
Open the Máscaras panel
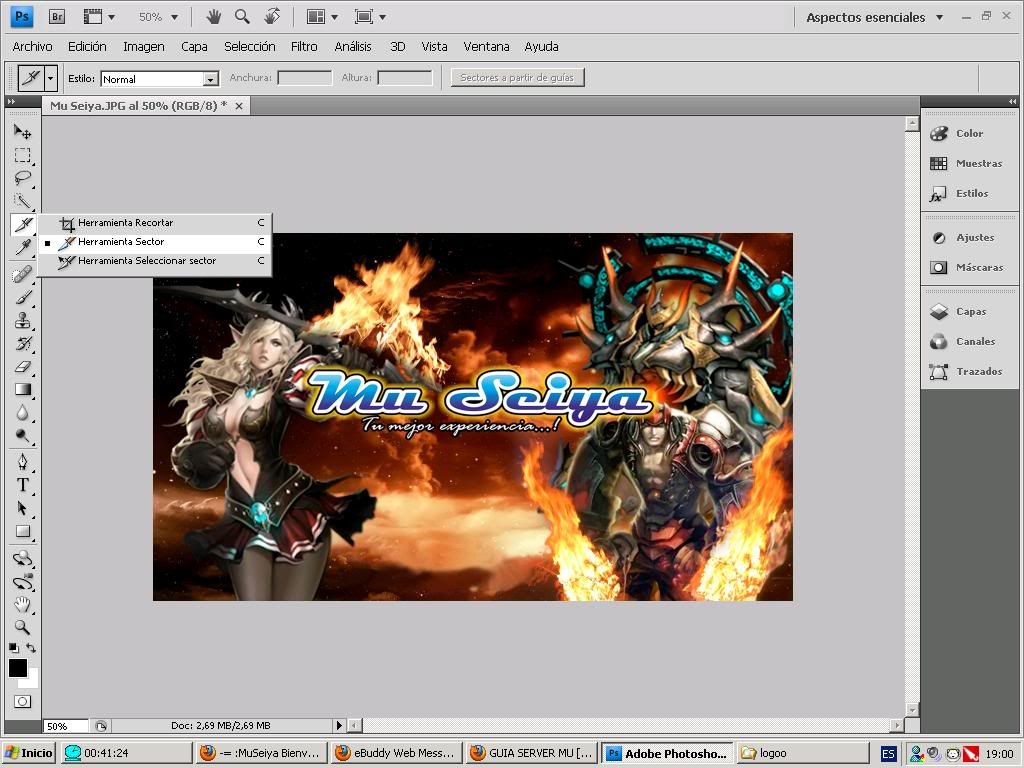pos(970,267)
